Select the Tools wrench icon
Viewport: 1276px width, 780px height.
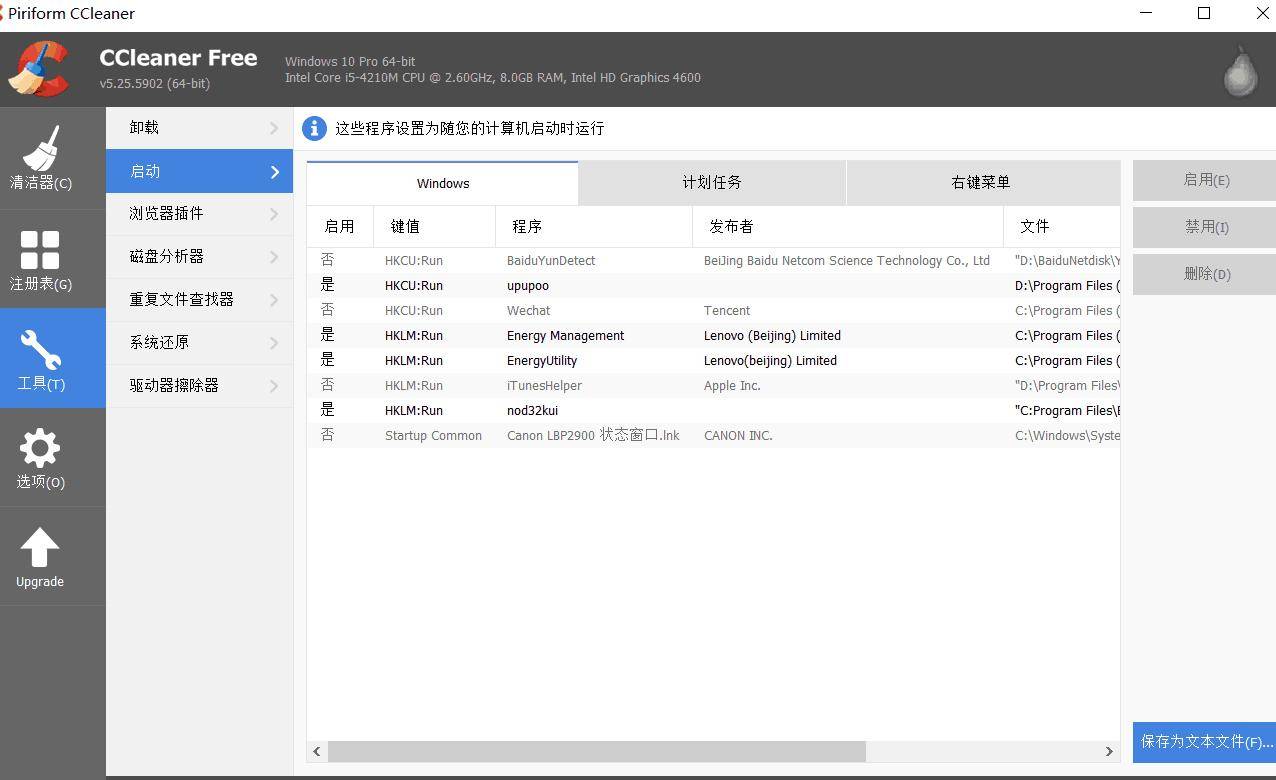point(41,350)
